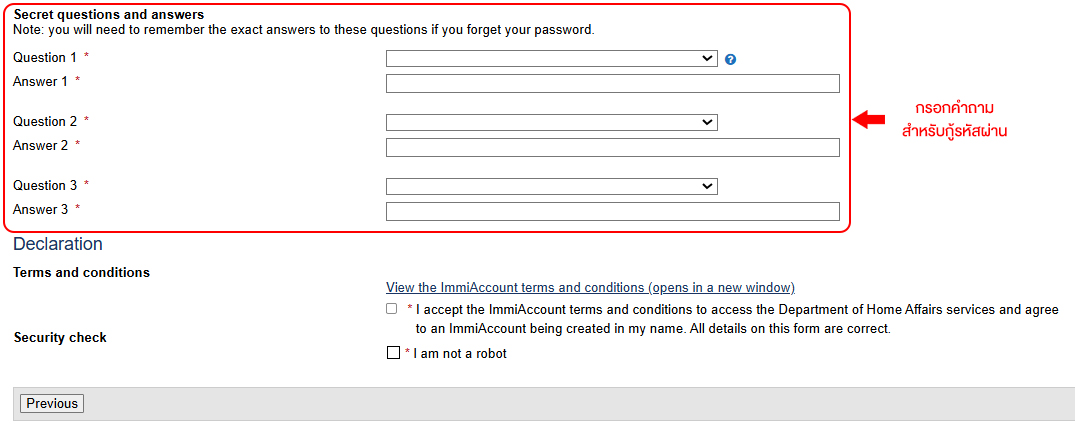Click the red arrow annotation
Image resolution: width=1075 pixels, height=433 pixels.
pyautogui.click(x=869, y=120)
